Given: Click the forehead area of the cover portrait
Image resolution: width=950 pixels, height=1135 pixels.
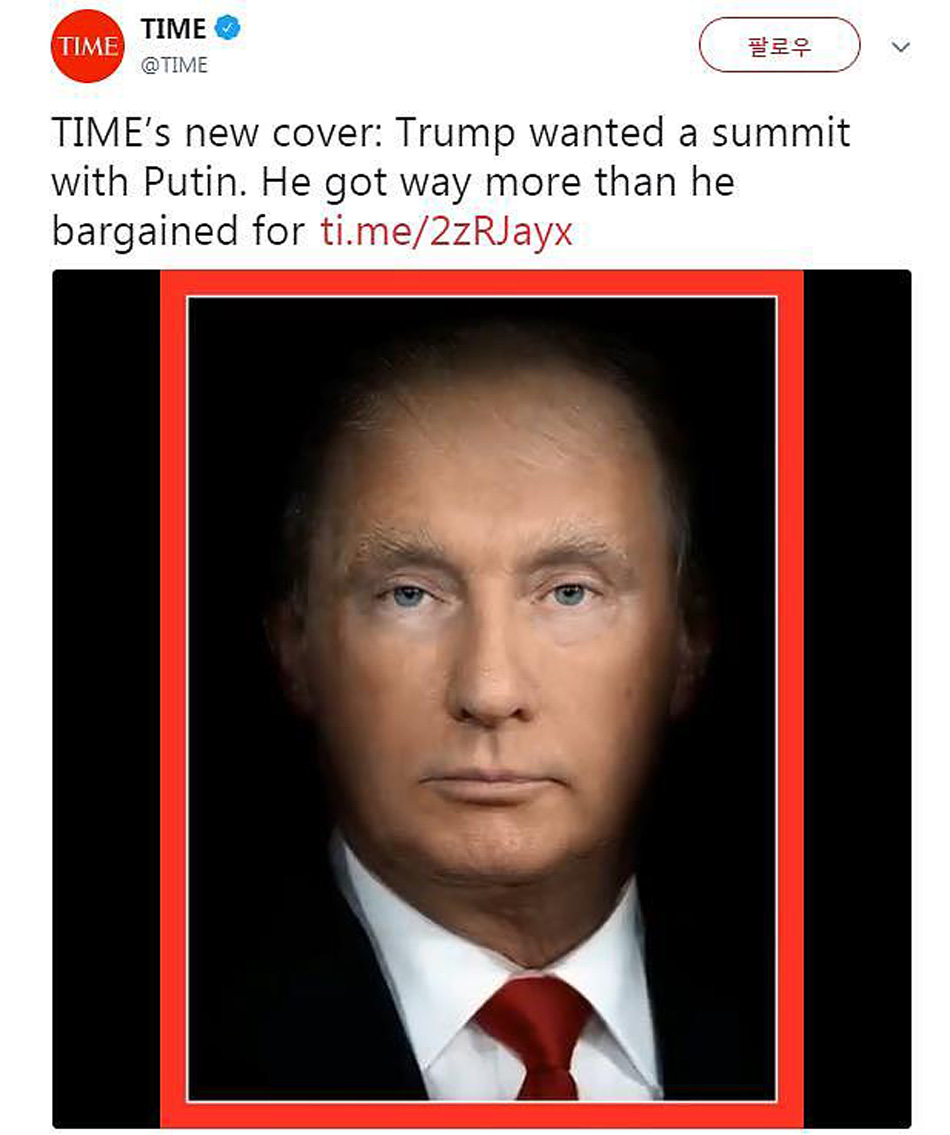Looking at the screenshot, I should coord(485,463).
